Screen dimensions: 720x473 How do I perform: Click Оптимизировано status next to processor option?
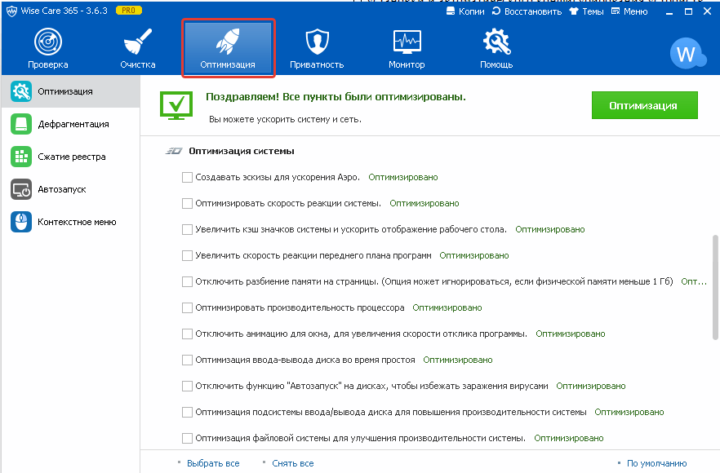tap(447, 308)
